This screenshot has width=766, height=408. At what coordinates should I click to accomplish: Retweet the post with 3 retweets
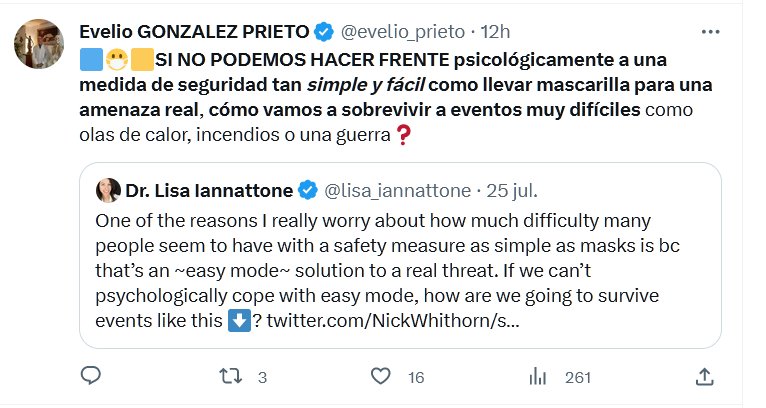tap(229, 376)
